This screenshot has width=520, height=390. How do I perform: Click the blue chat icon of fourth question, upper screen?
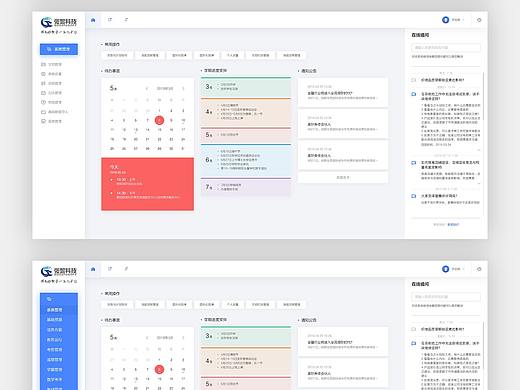(x=414, y=196)
